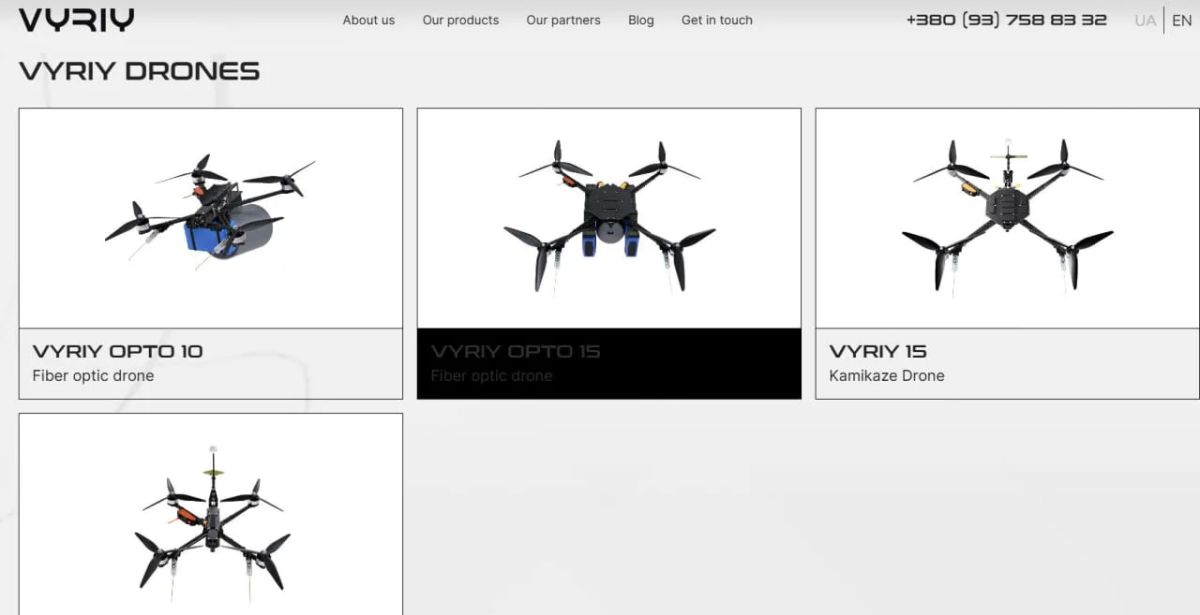Open the Blog menu item
Screen dimensions: 1200x615
pyautogui.click(x=641, y=20)
